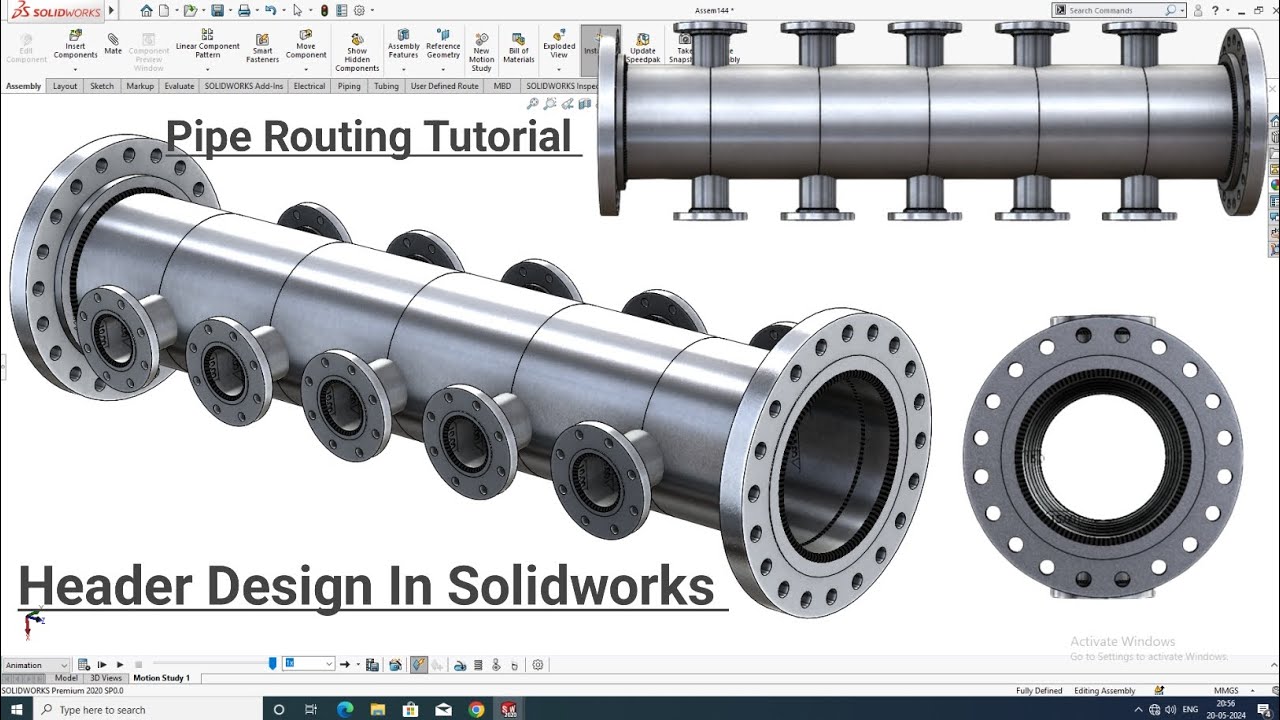Click Exploded View tool

tap(559, 44)
